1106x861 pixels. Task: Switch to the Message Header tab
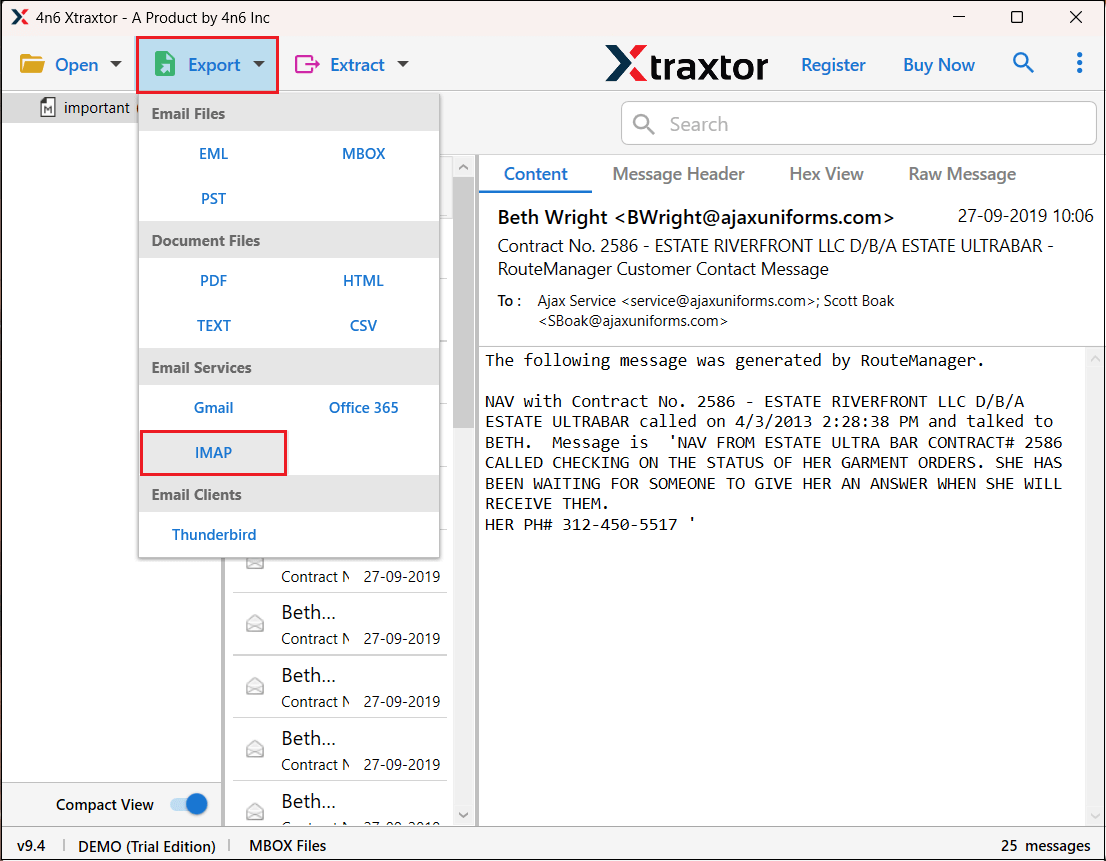(x=678, y=174)
